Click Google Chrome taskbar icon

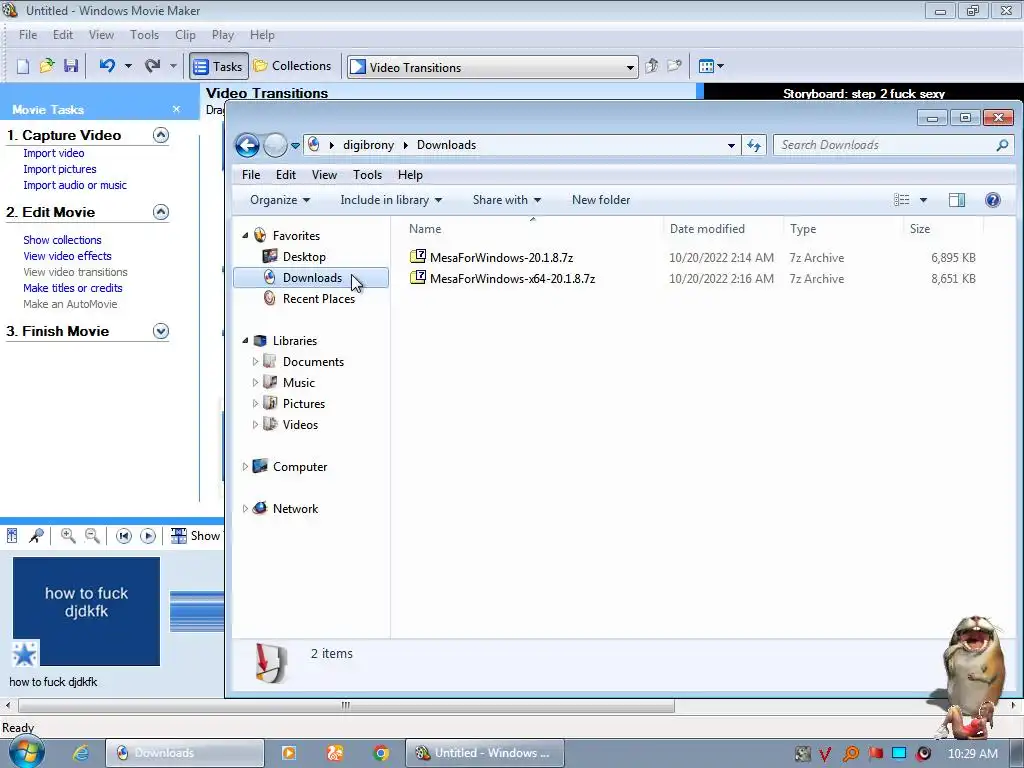pos(381,753)
